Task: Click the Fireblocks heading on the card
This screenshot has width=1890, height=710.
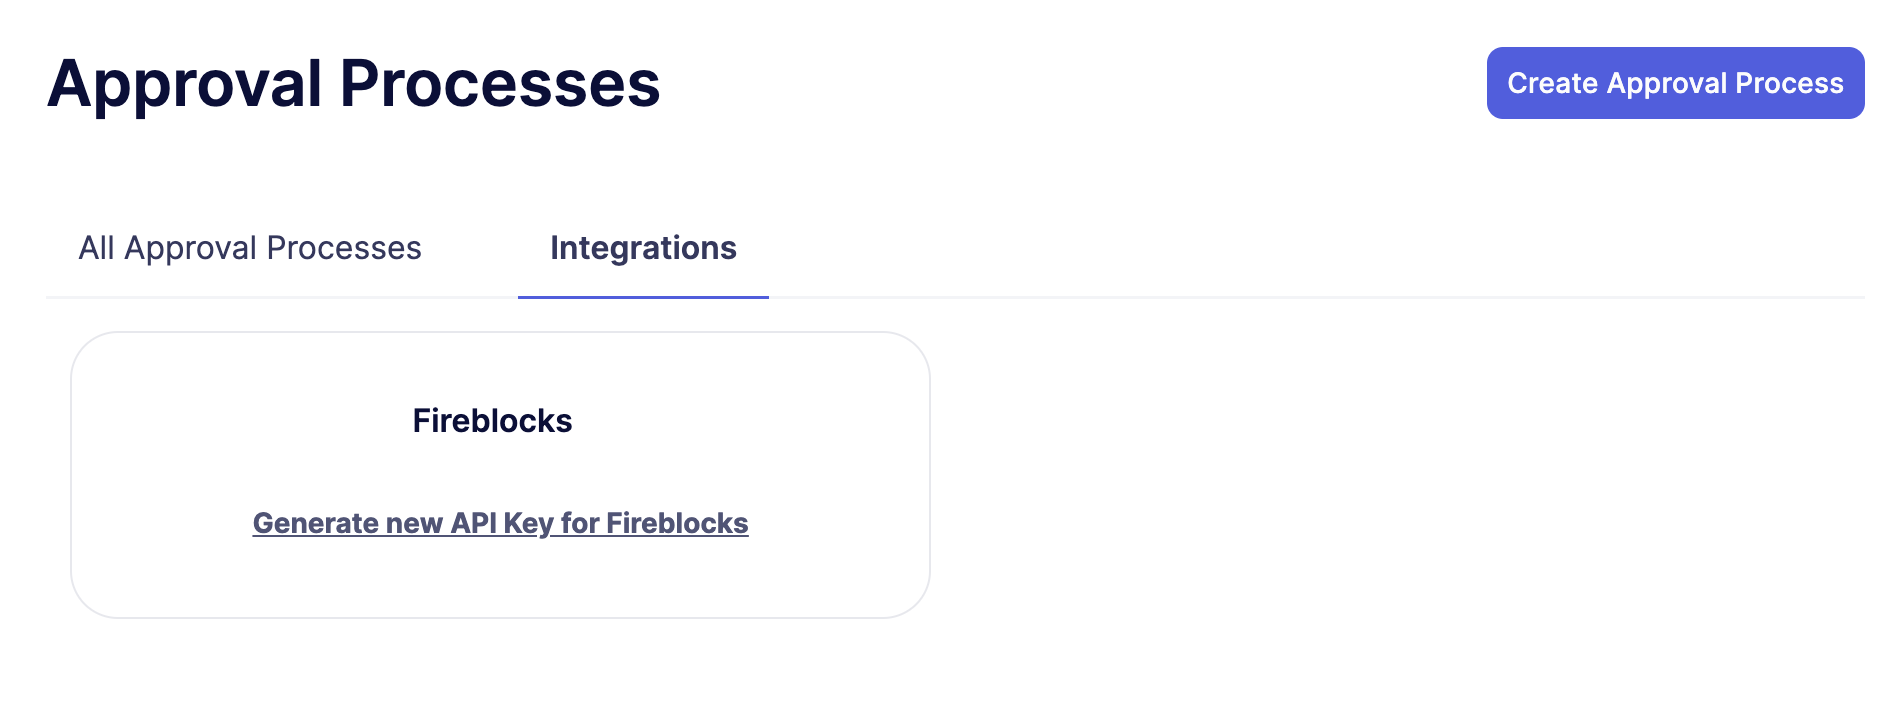Action: point(492,421)
